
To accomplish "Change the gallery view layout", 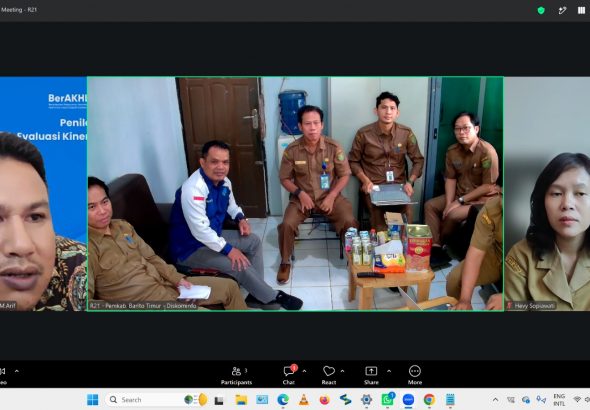I will [x=581, y=11].
